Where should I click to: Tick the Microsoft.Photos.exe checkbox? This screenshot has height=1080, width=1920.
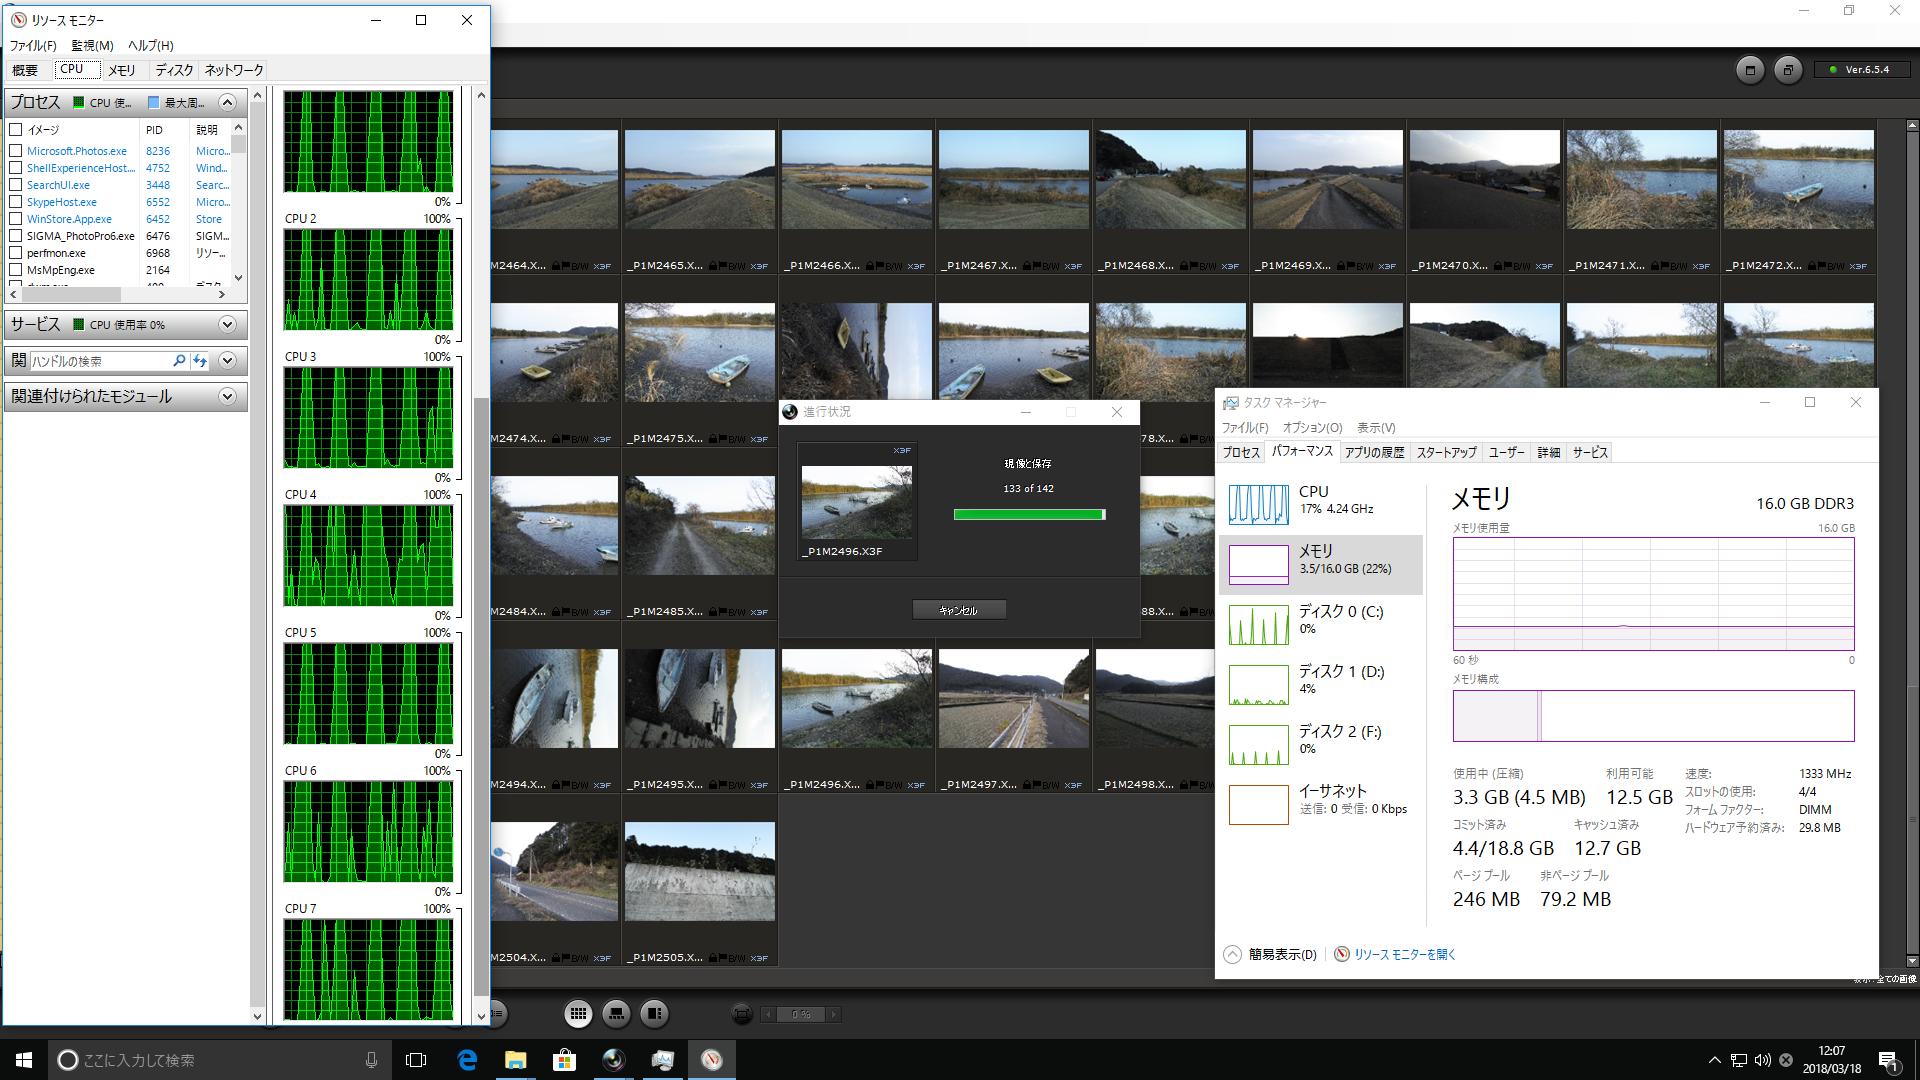[x=16, y=151]
